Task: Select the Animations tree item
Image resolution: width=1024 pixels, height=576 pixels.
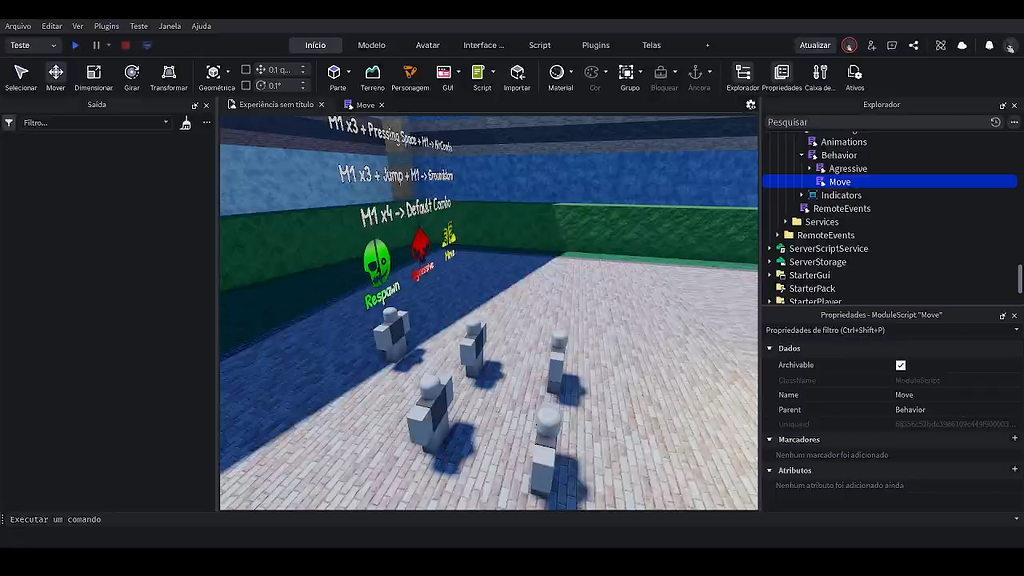Action: coord(844,142)
